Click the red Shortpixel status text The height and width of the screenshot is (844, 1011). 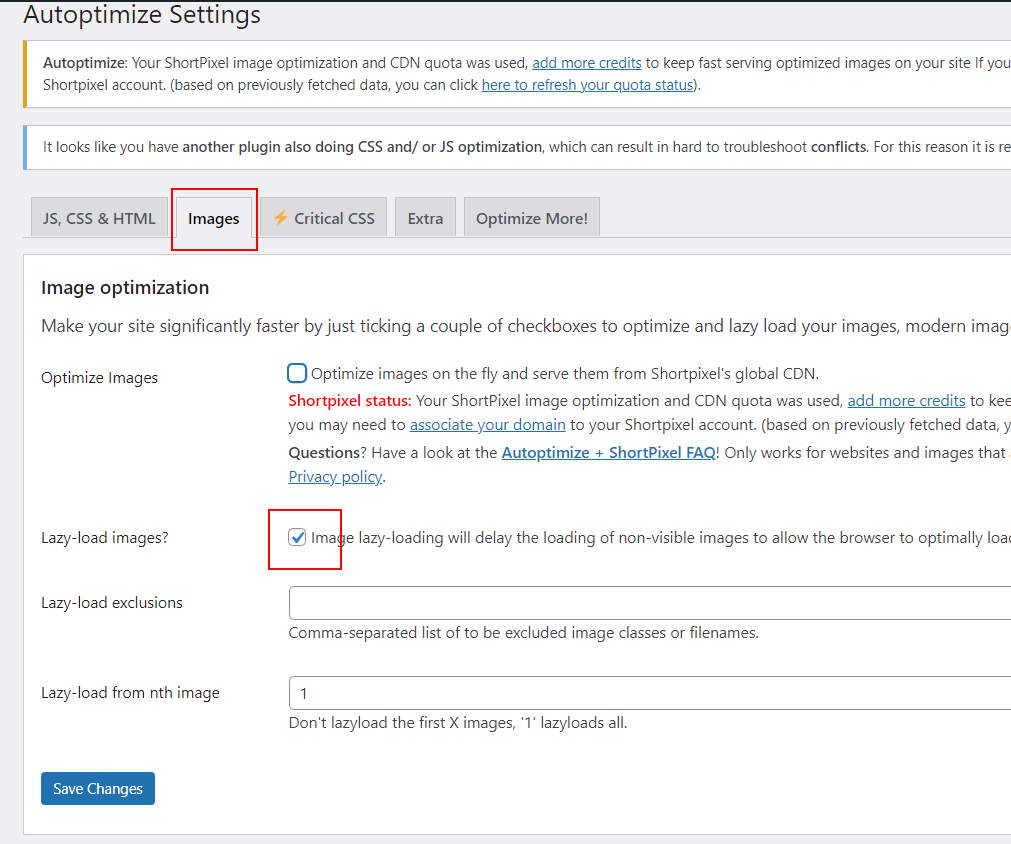pyautogui.click(x=349, y=400)
